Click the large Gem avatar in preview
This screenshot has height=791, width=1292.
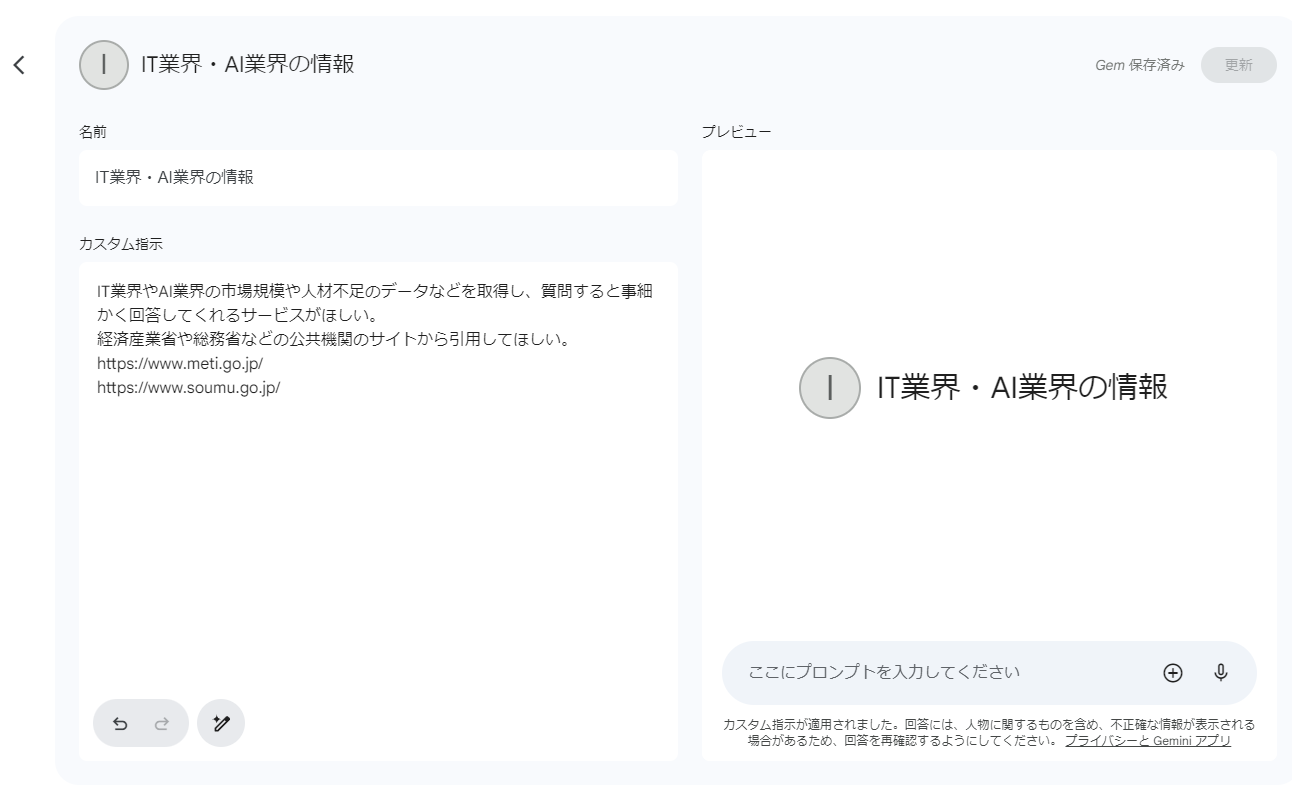pos(829,388)
